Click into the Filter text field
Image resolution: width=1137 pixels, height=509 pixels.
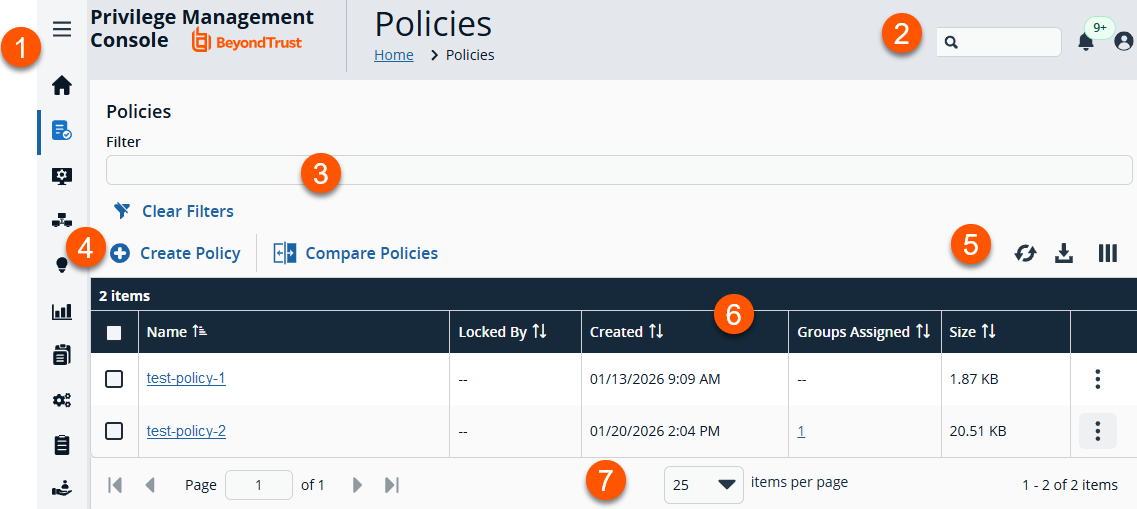click(x=619, y=170)
